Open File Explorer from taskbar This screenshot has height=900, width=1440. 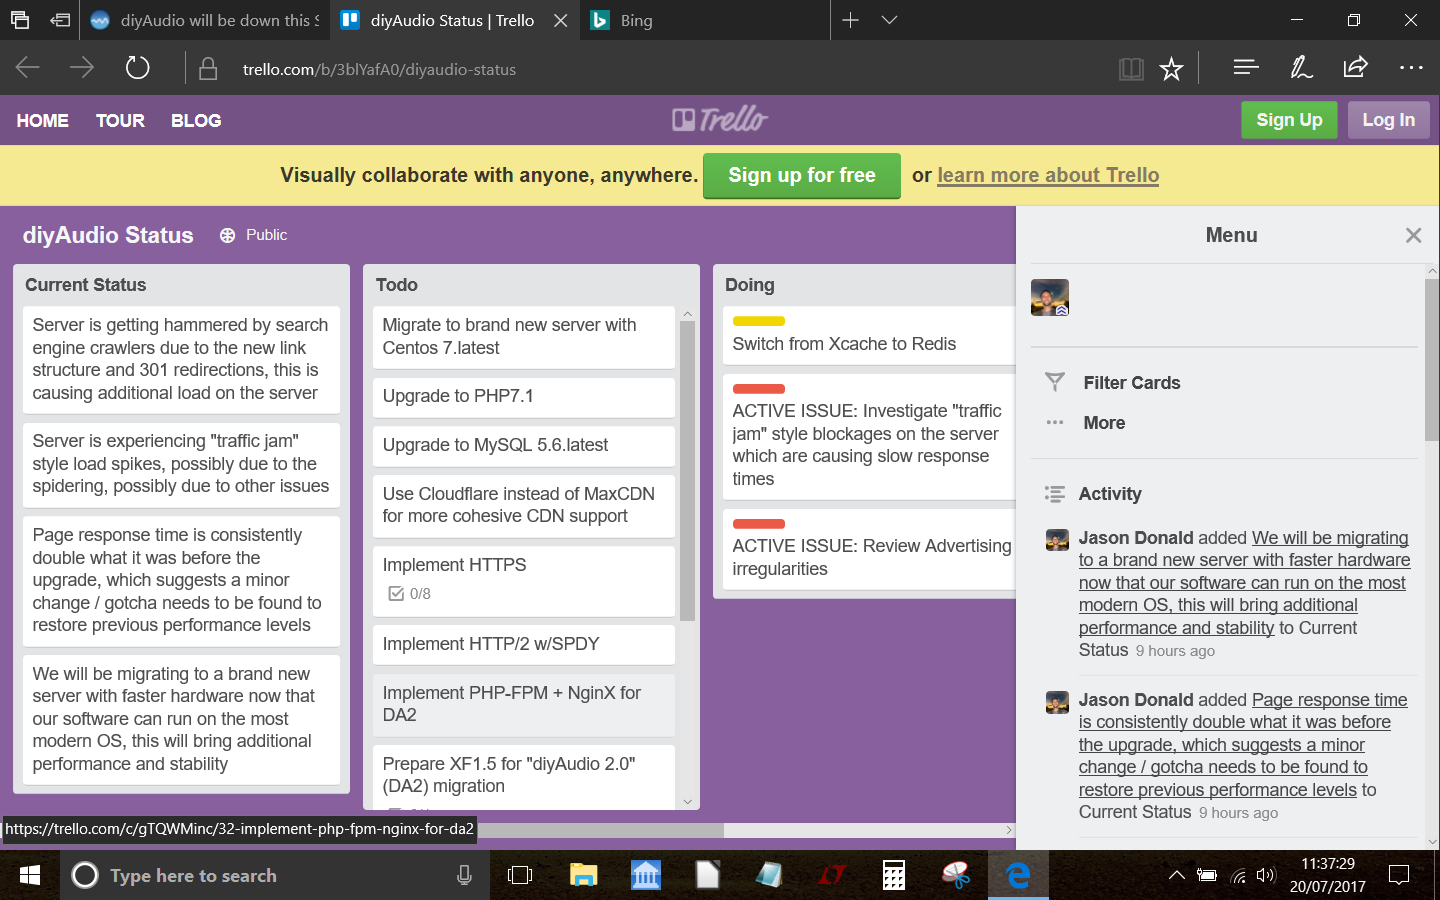583,875
